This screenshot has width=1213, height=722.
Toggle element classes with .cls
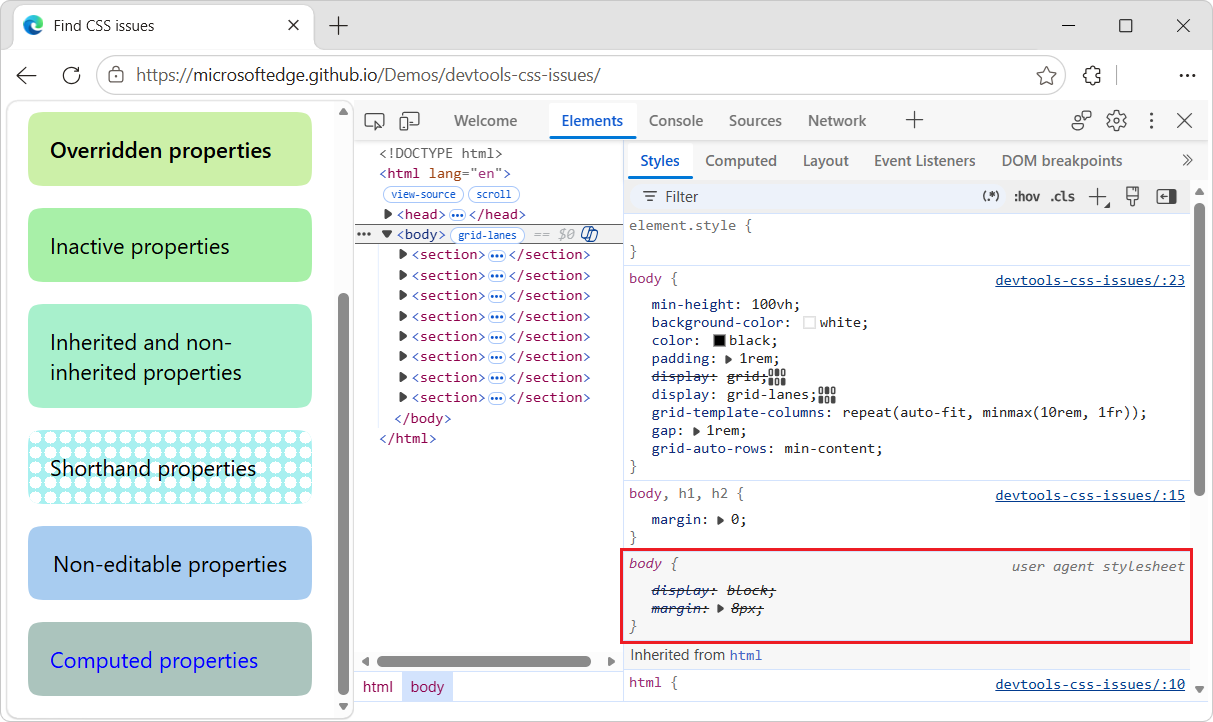(1063, 196)
